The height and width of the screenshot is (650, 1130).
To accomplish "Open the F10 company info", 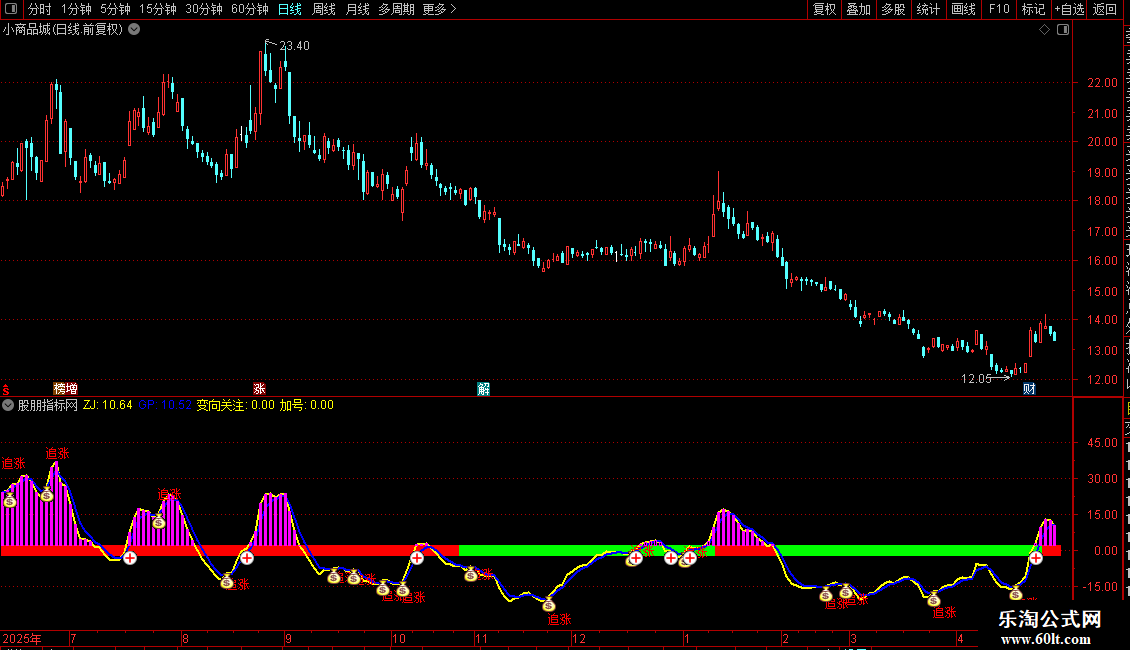I will coord(999,9).
